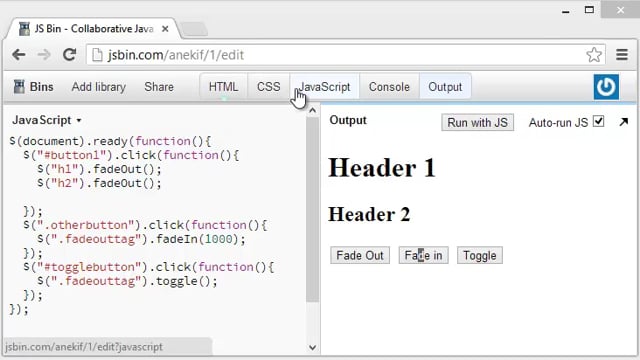Viewport: 640px width, 360px height.
Task: Click the Run with JS button
Action: 477,122
